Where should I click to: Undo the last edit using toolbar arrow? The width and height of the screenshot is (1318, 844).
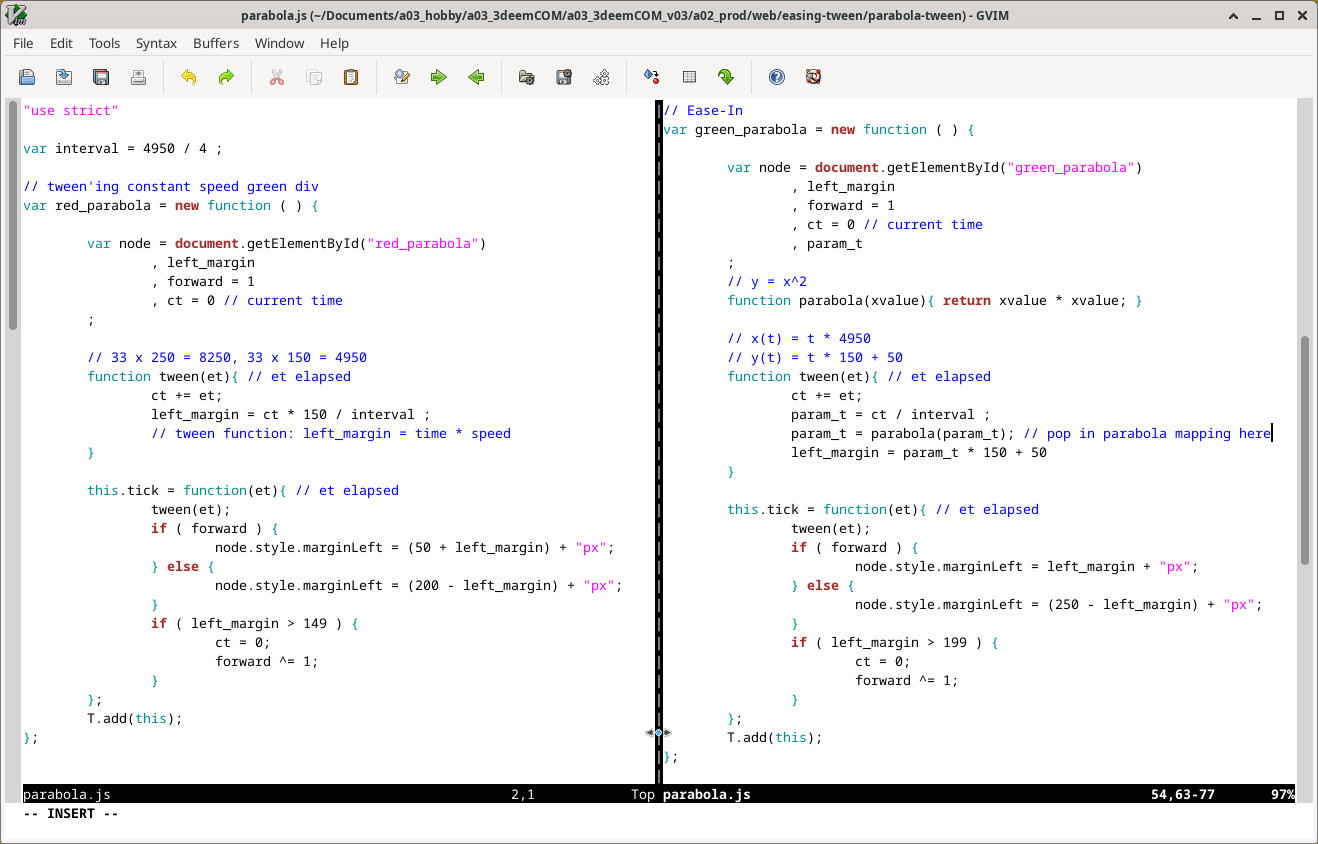[x=188, y=77]
